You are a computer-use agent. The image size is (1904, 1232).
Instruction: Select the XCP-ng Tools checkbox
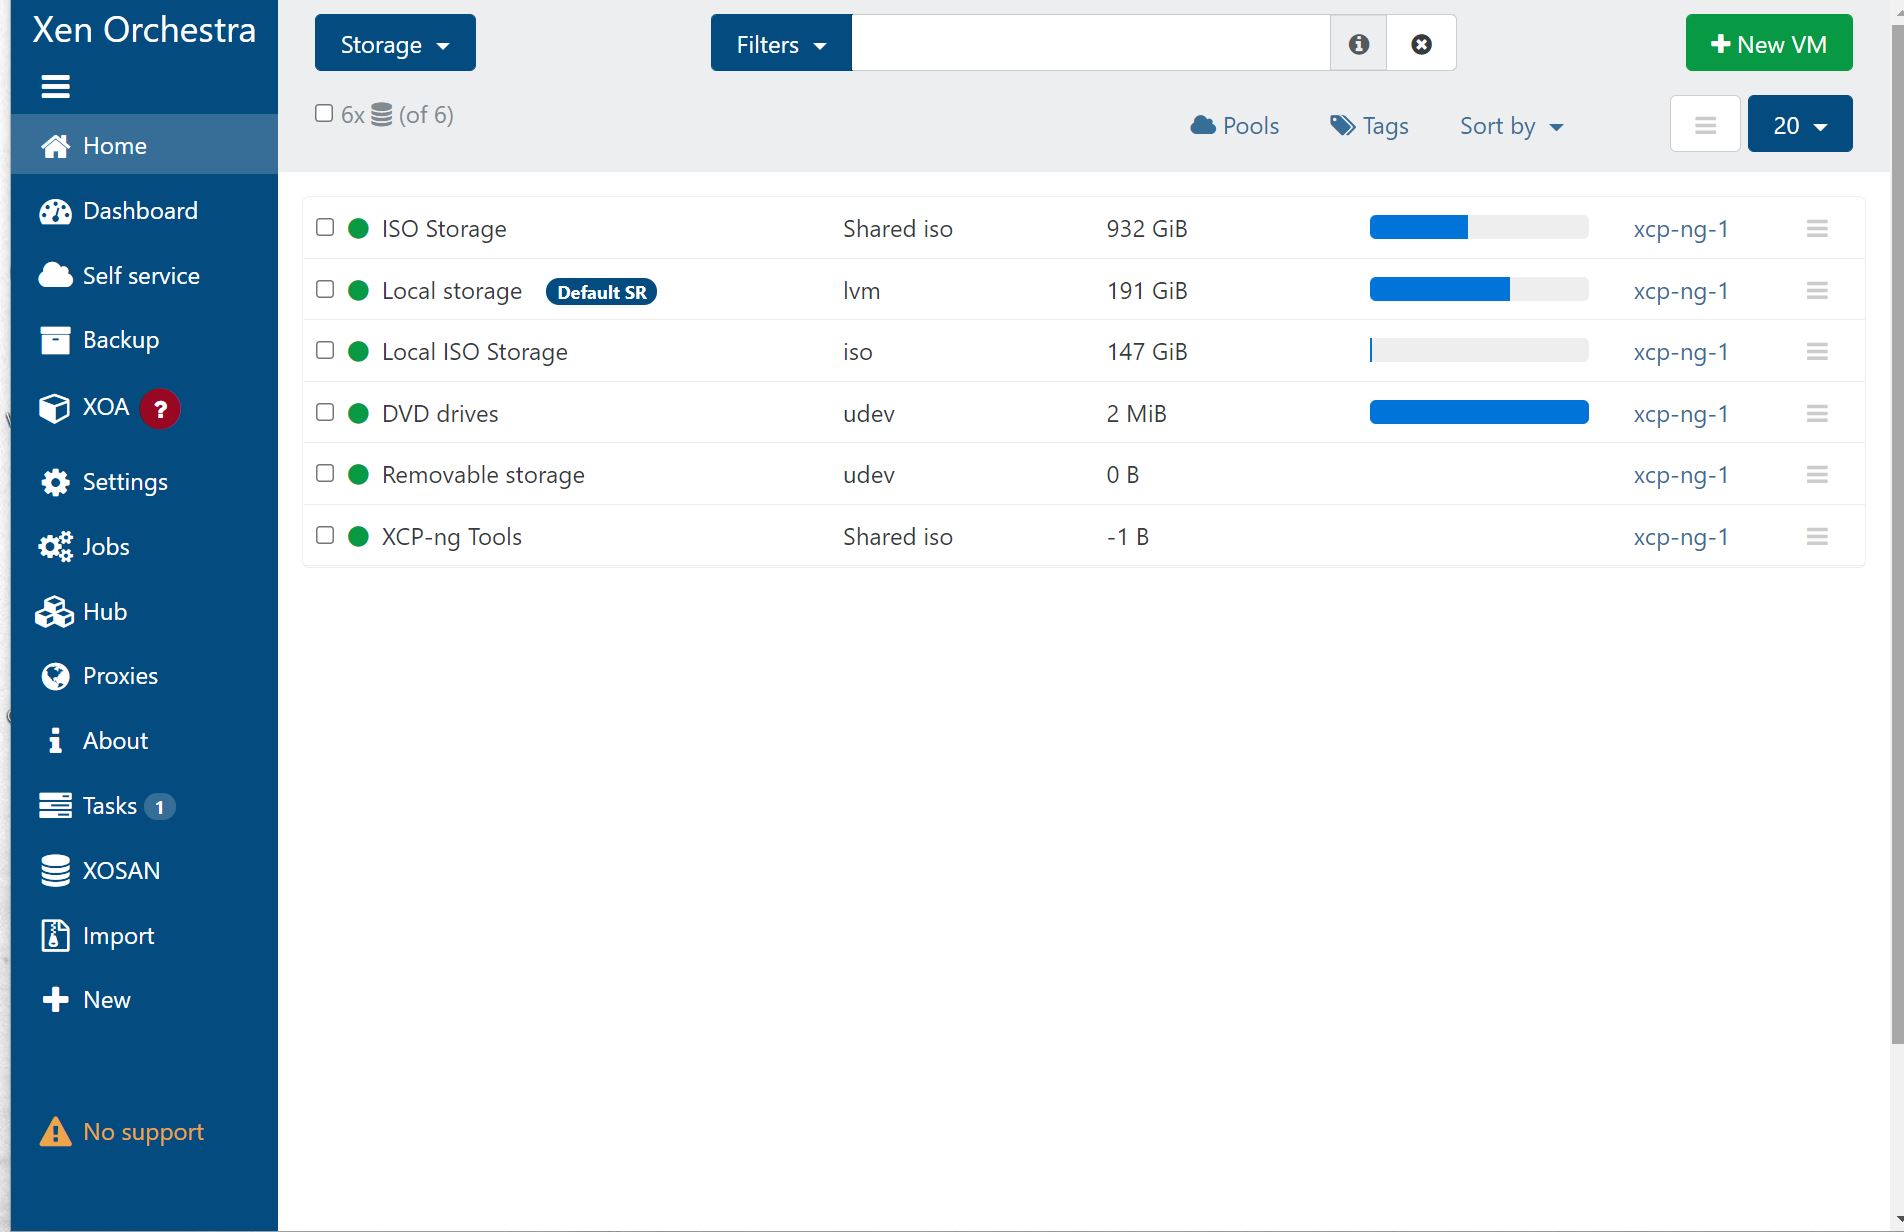click(x=325, y=536)
